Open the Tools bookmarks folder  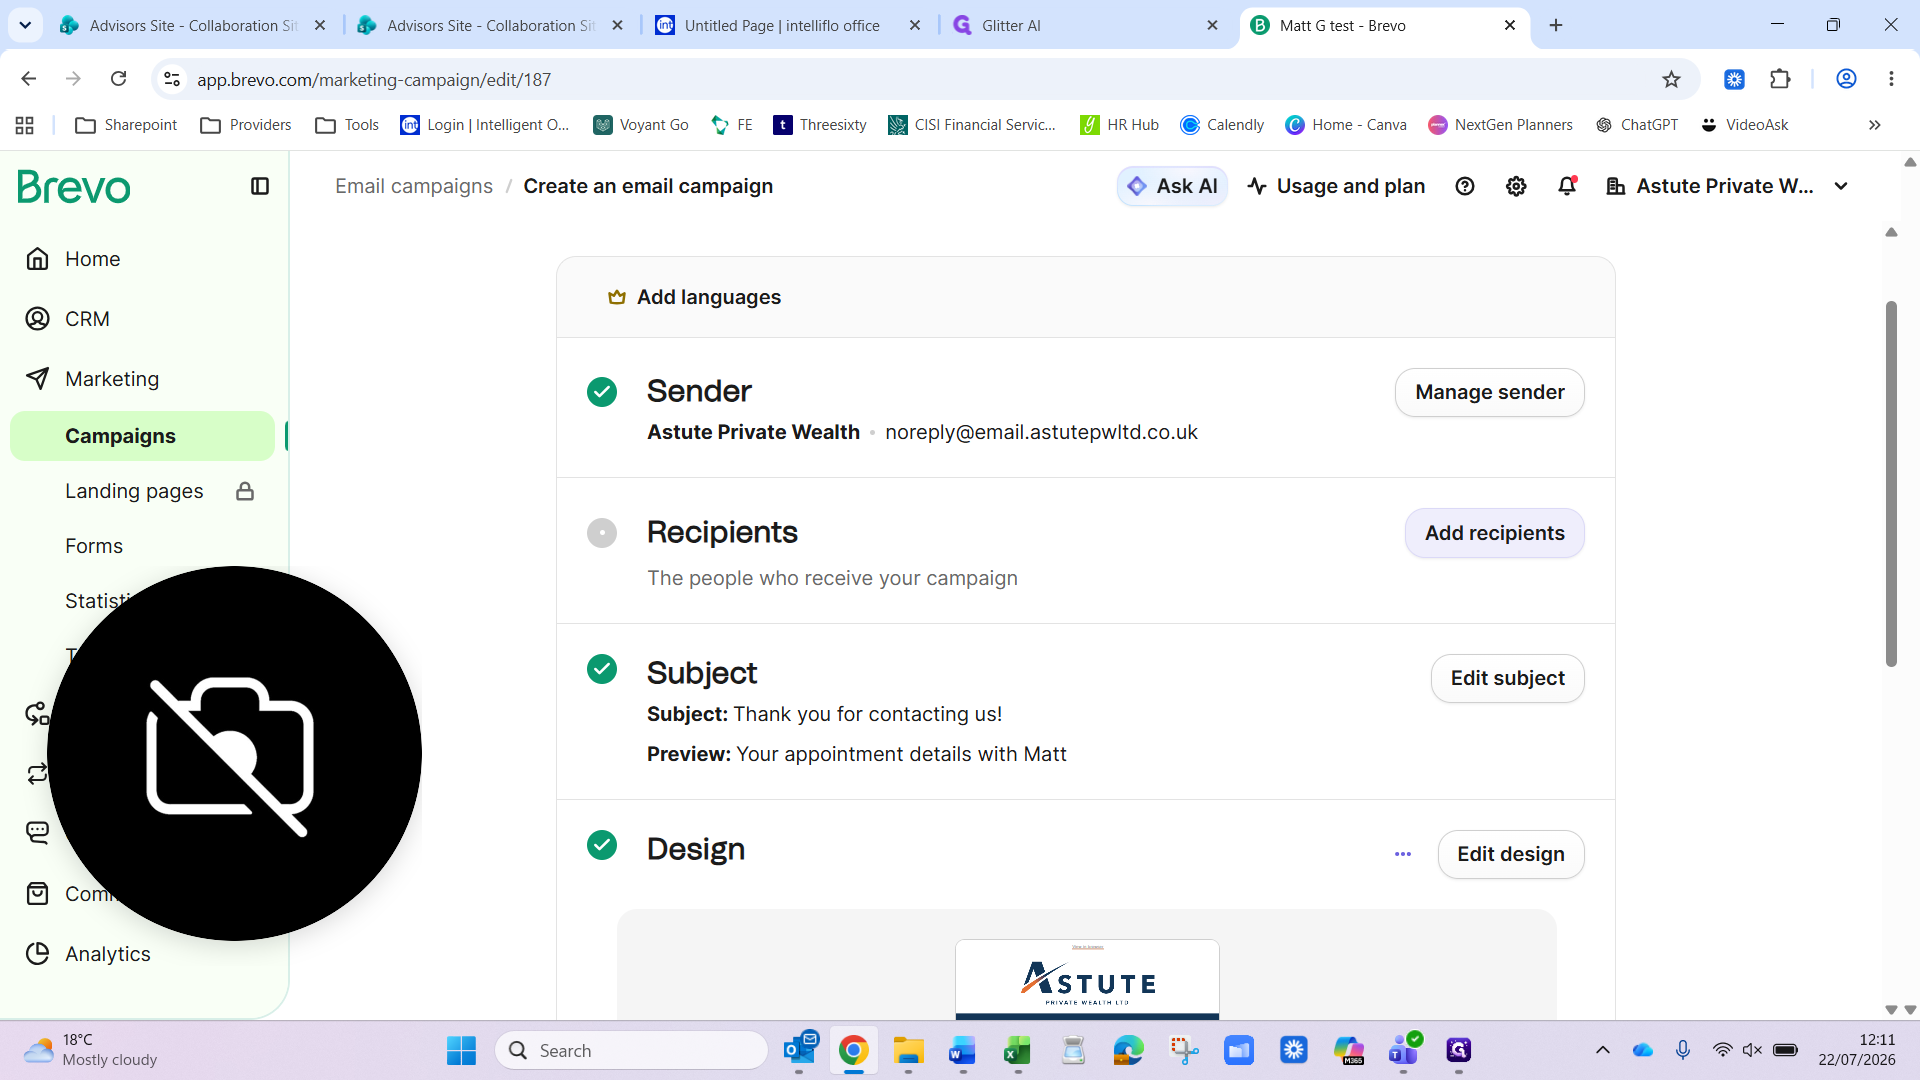pyautogui.click(x=347, y=125)
